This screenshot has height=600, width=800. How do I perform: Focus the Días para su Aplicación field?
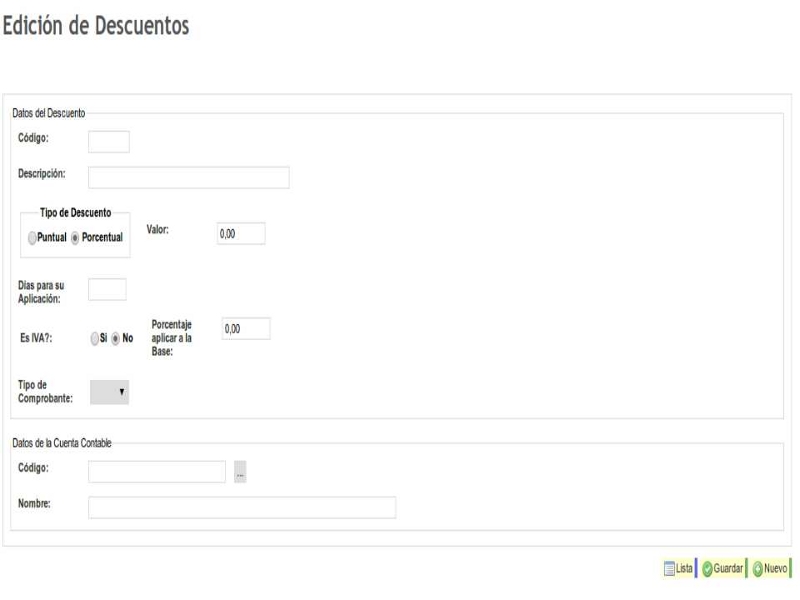pyautogui.click(x=107, y=289)
